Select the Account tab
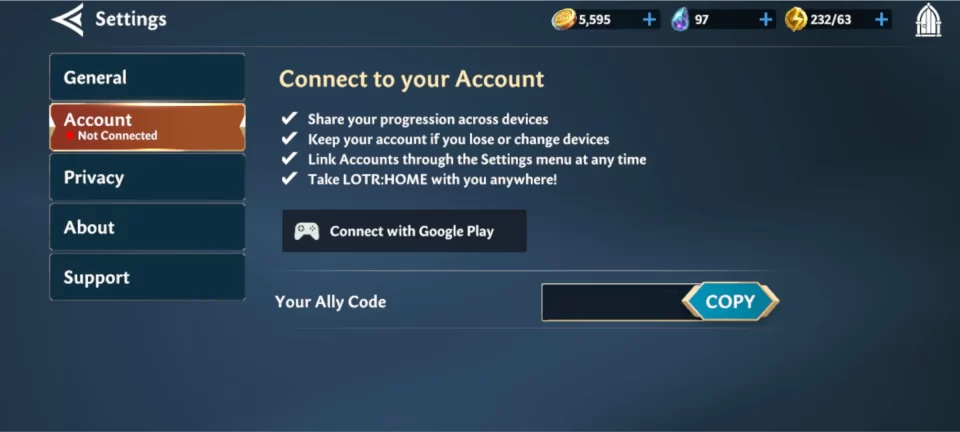The image size is (960, 432). [147, 127]
